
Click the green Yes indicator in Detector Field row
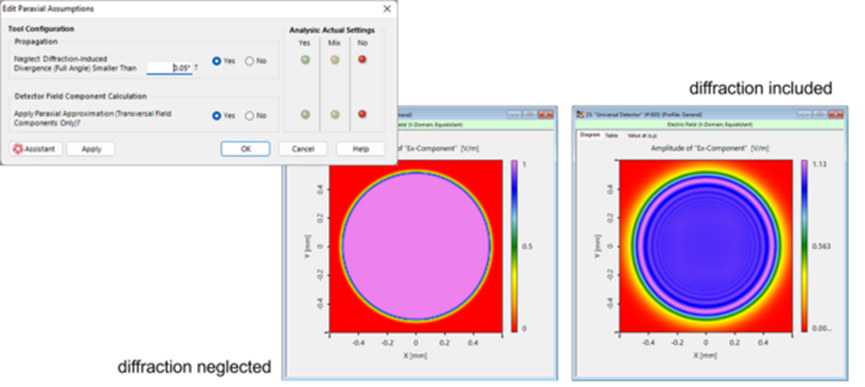tap(305, 114)
